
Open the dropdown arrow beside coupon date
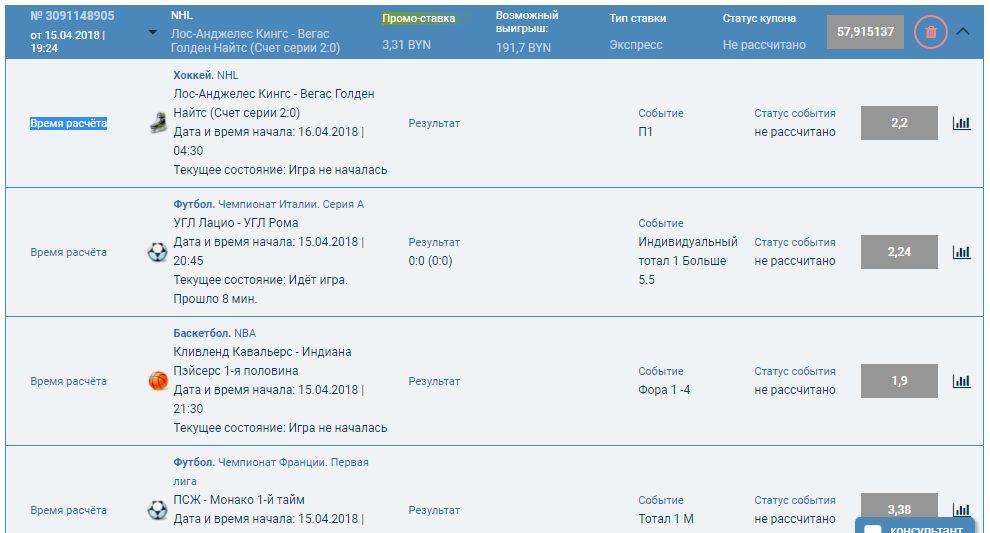(152, 32)
